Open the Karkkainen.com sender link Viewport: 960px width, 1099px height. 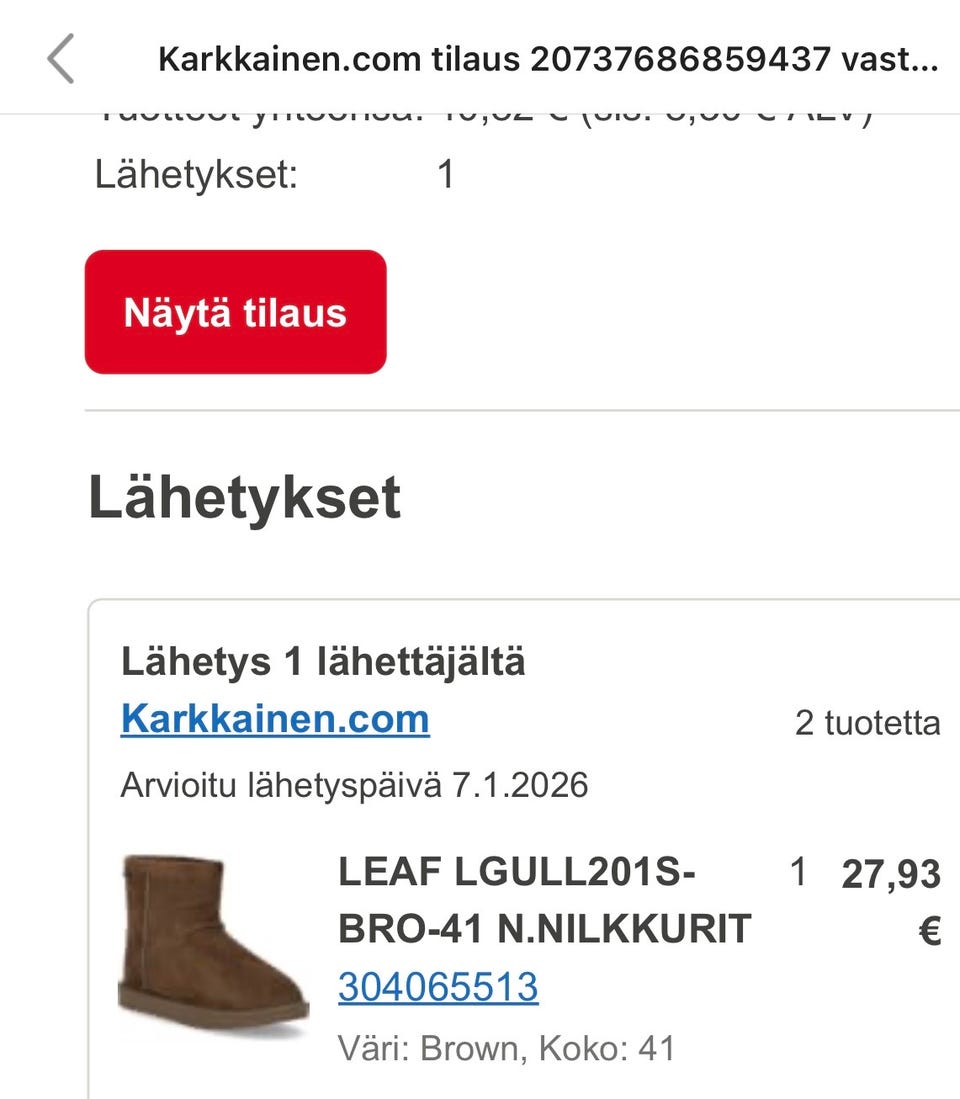coord(275,719)
